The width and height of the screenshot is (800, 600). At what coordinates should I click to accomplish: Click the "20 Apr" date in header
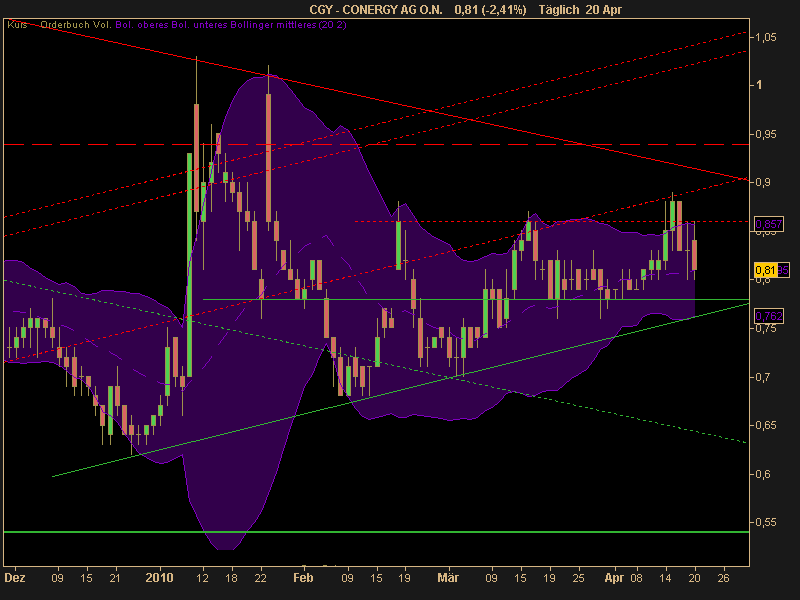pyautogui.click(x=604, y=10)
